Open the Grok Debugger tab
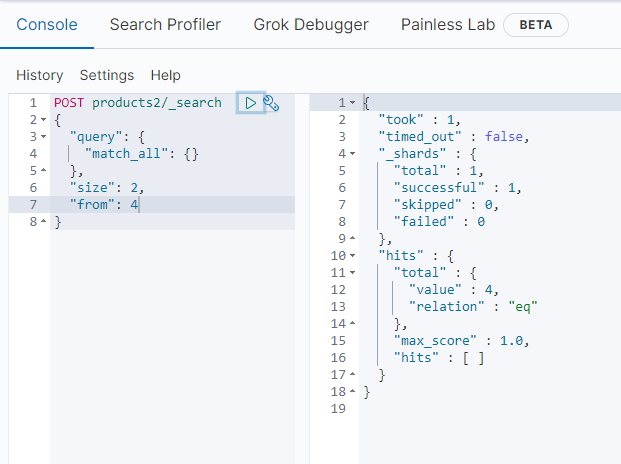Image resolution: width=621 pixels, height=464 pixels. point(311,24)
